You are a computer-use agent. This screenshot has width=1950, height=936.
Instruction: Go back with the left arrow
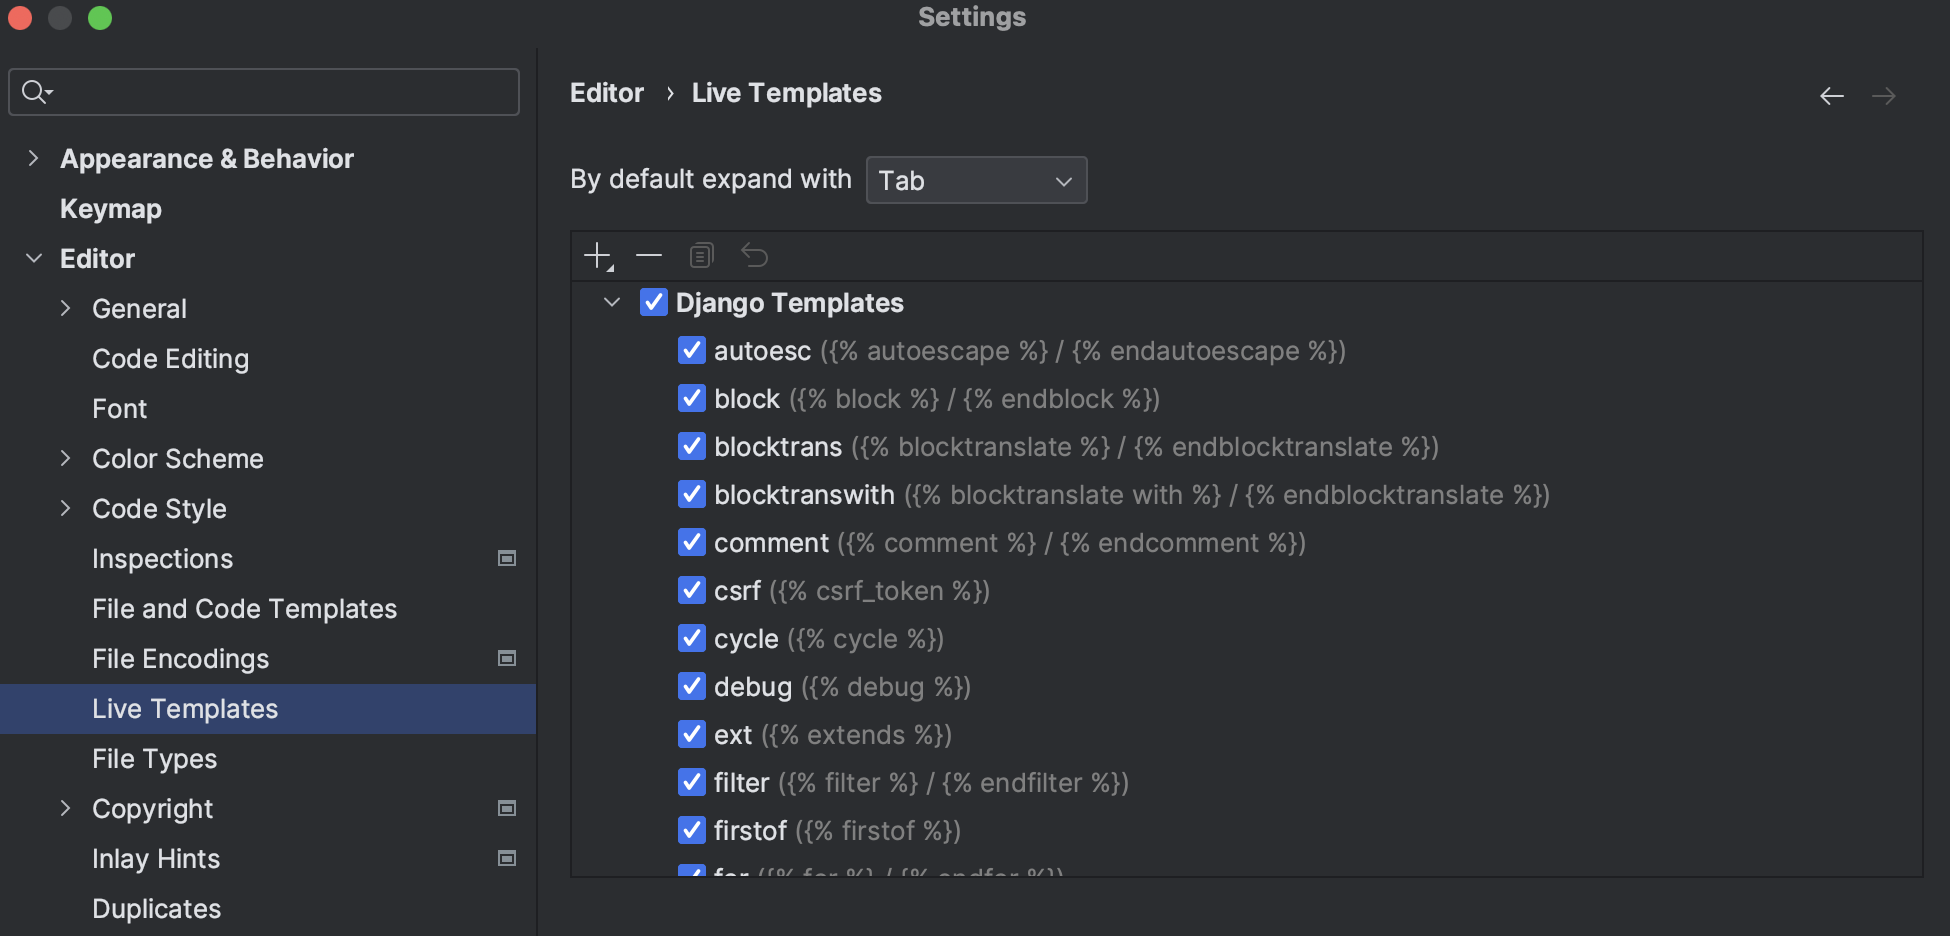coord(1832,96)
